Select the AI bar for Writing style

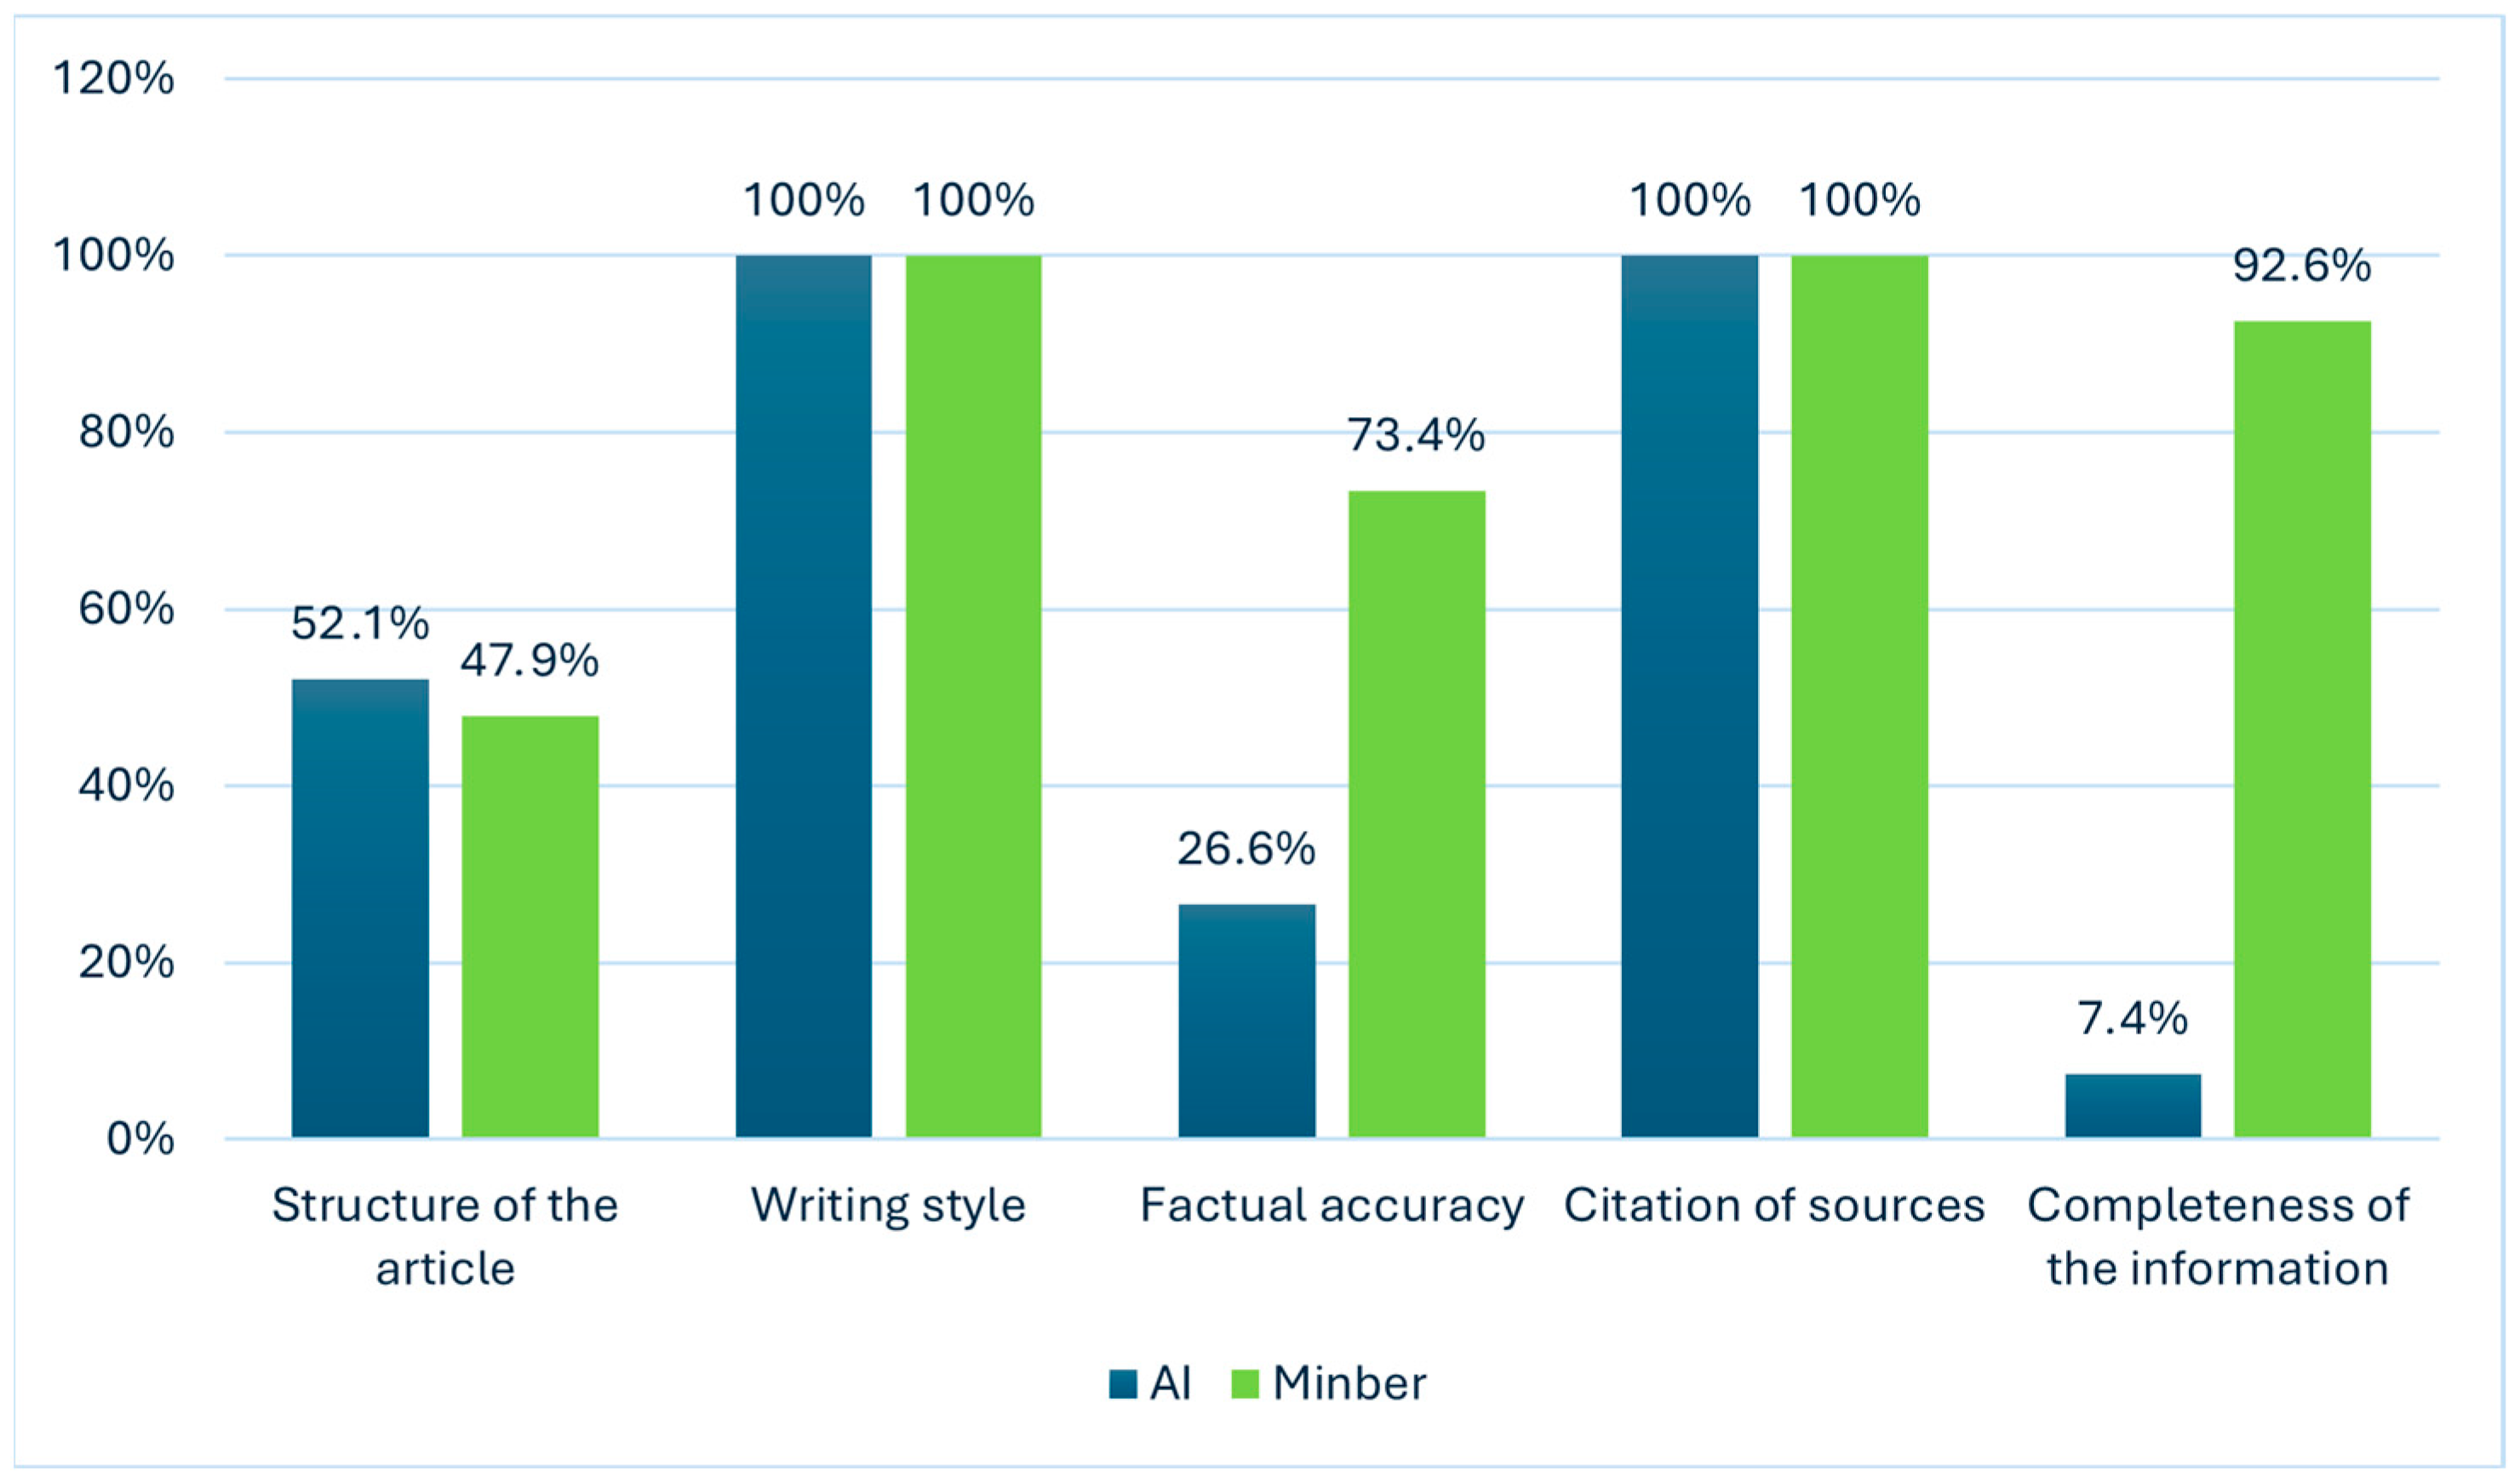[803, 696]
